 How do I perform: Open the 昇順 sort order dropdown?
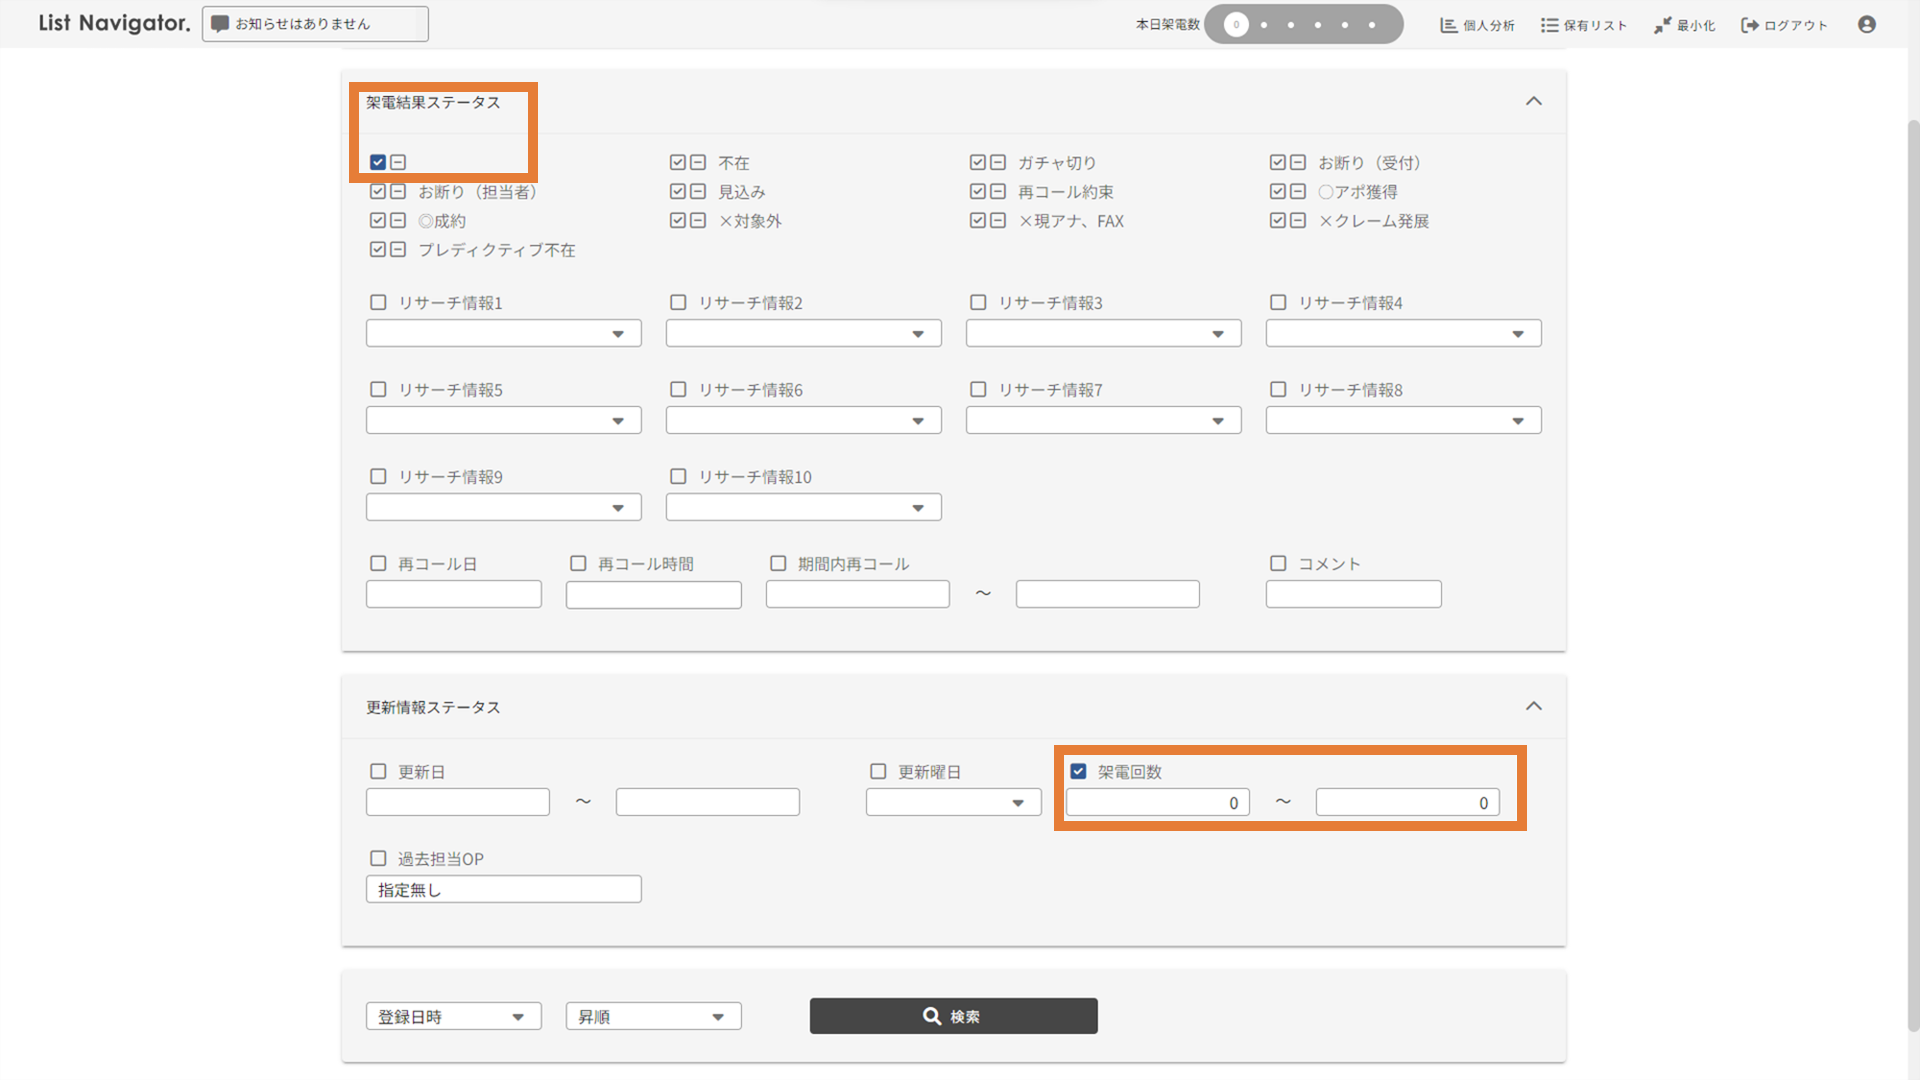pos(653,1016)
